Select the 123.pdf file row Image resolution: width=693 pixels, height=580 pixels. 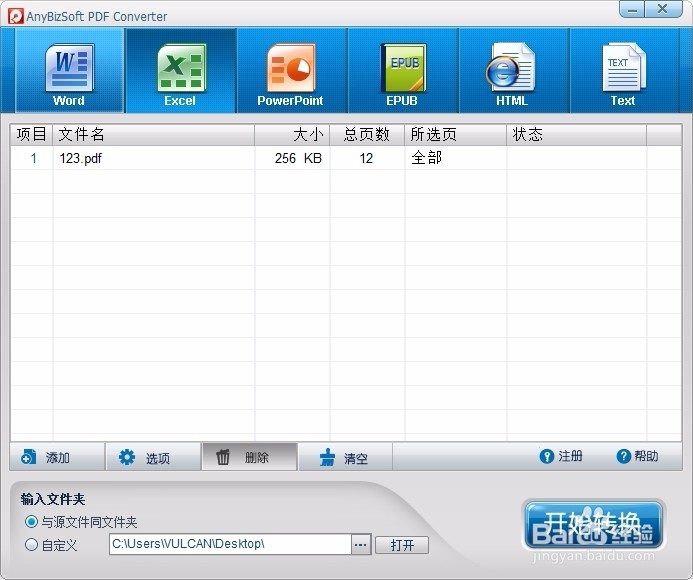[346, 158]
